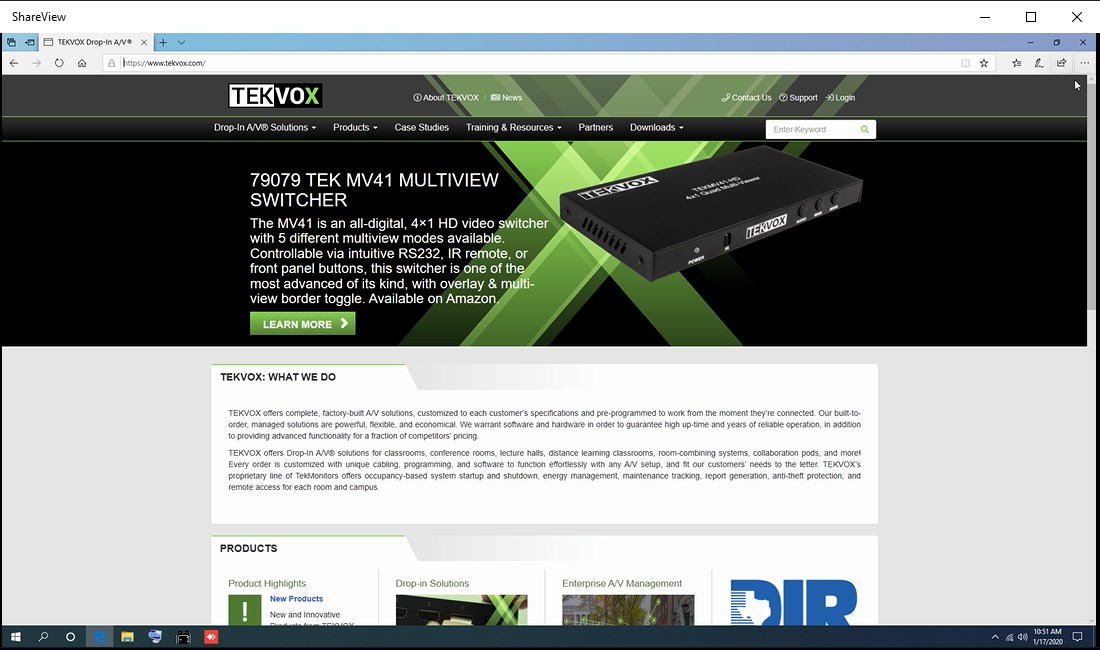Click the TEKVOX logo
This screenshot has height=650, width=1100.
point(275,95)
